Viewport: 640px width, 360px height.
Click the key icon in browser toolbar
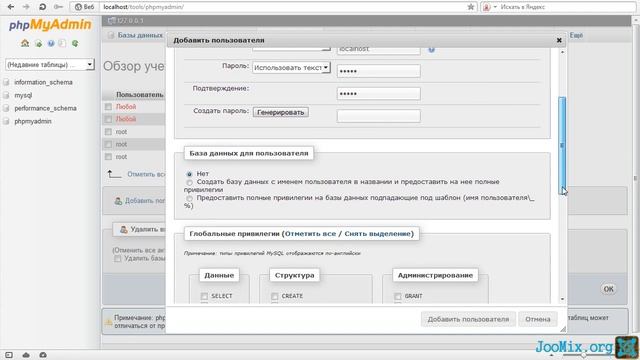click(58, 7)
